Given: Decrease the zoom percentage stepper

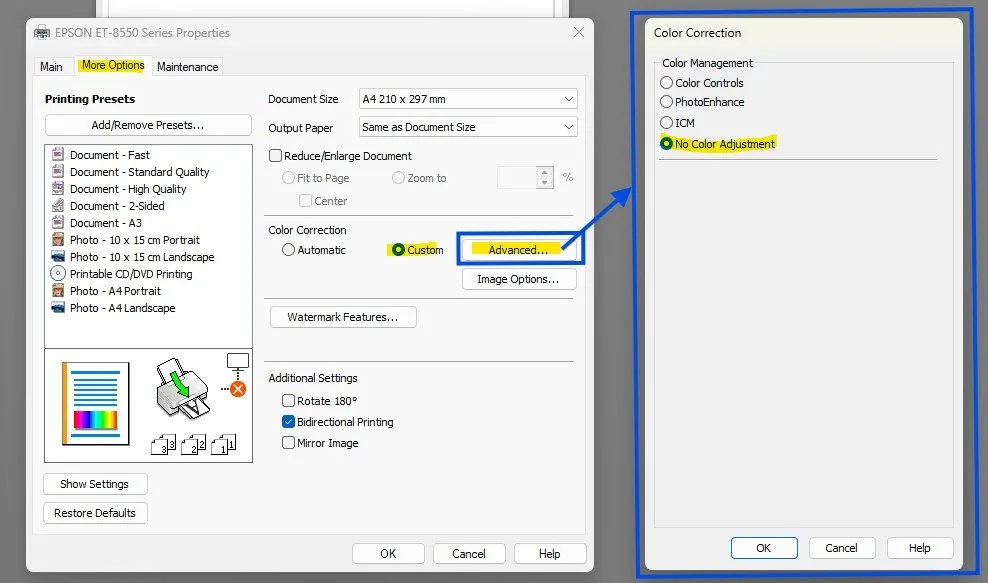Looking at the screenshot, I should click(545, 183).
